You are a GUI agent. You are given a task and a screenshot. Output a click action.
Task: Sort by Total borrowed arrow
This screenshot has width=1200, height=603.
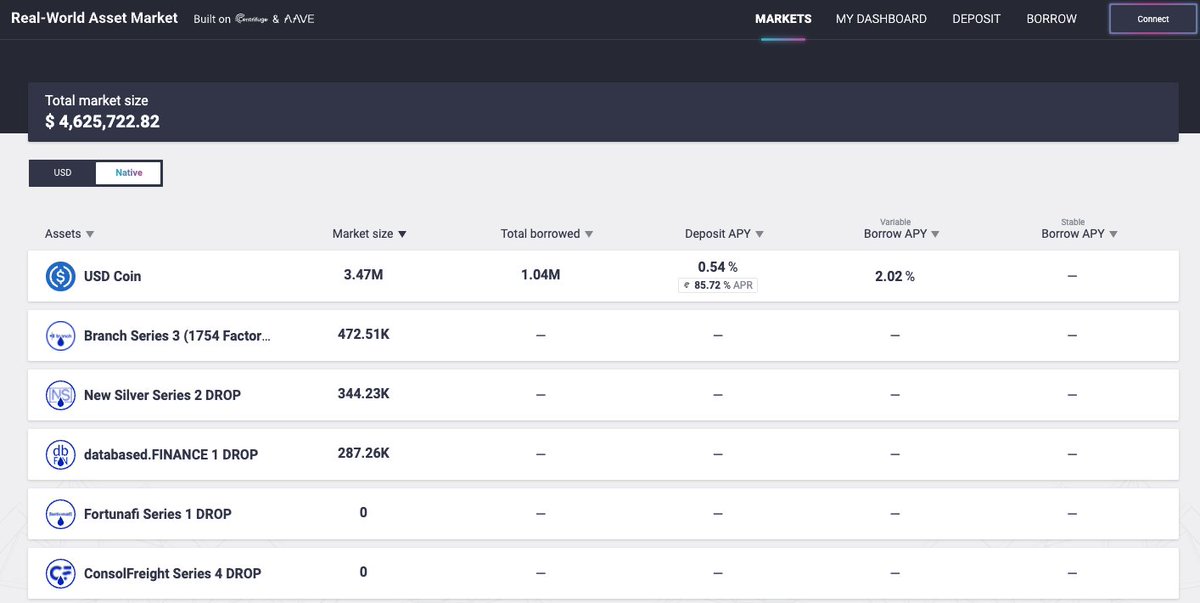(x=589, y=234)
